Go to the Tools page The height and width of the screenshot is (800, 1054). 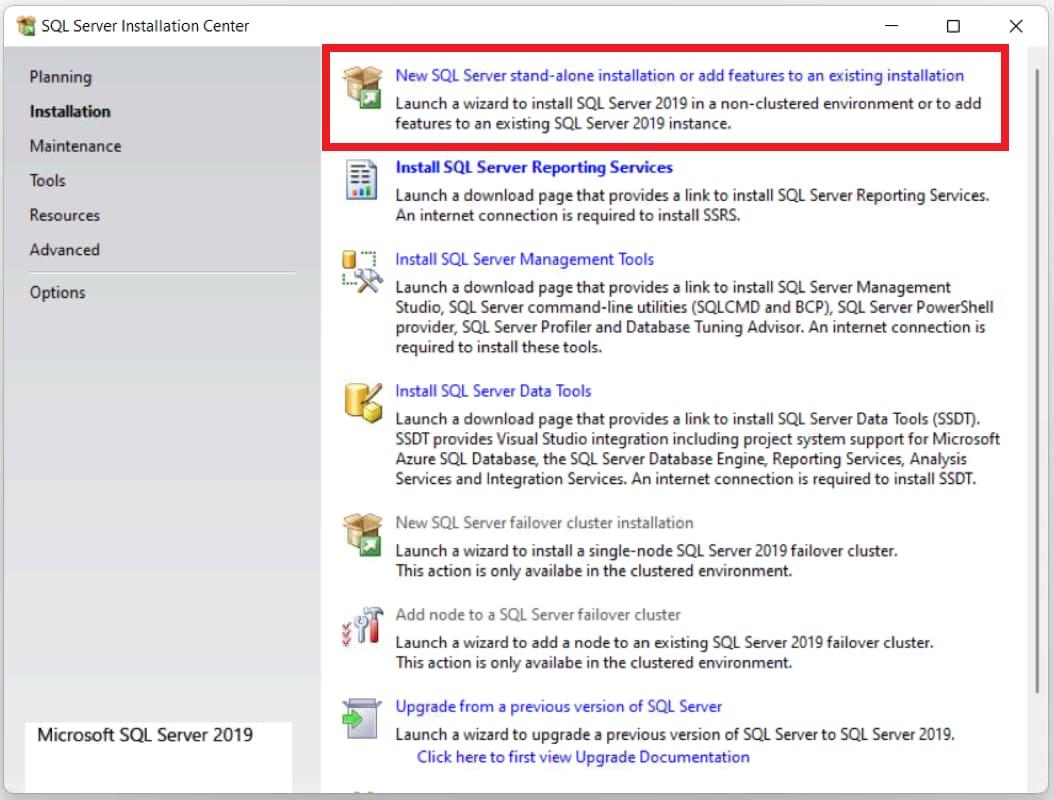point(47,180)
